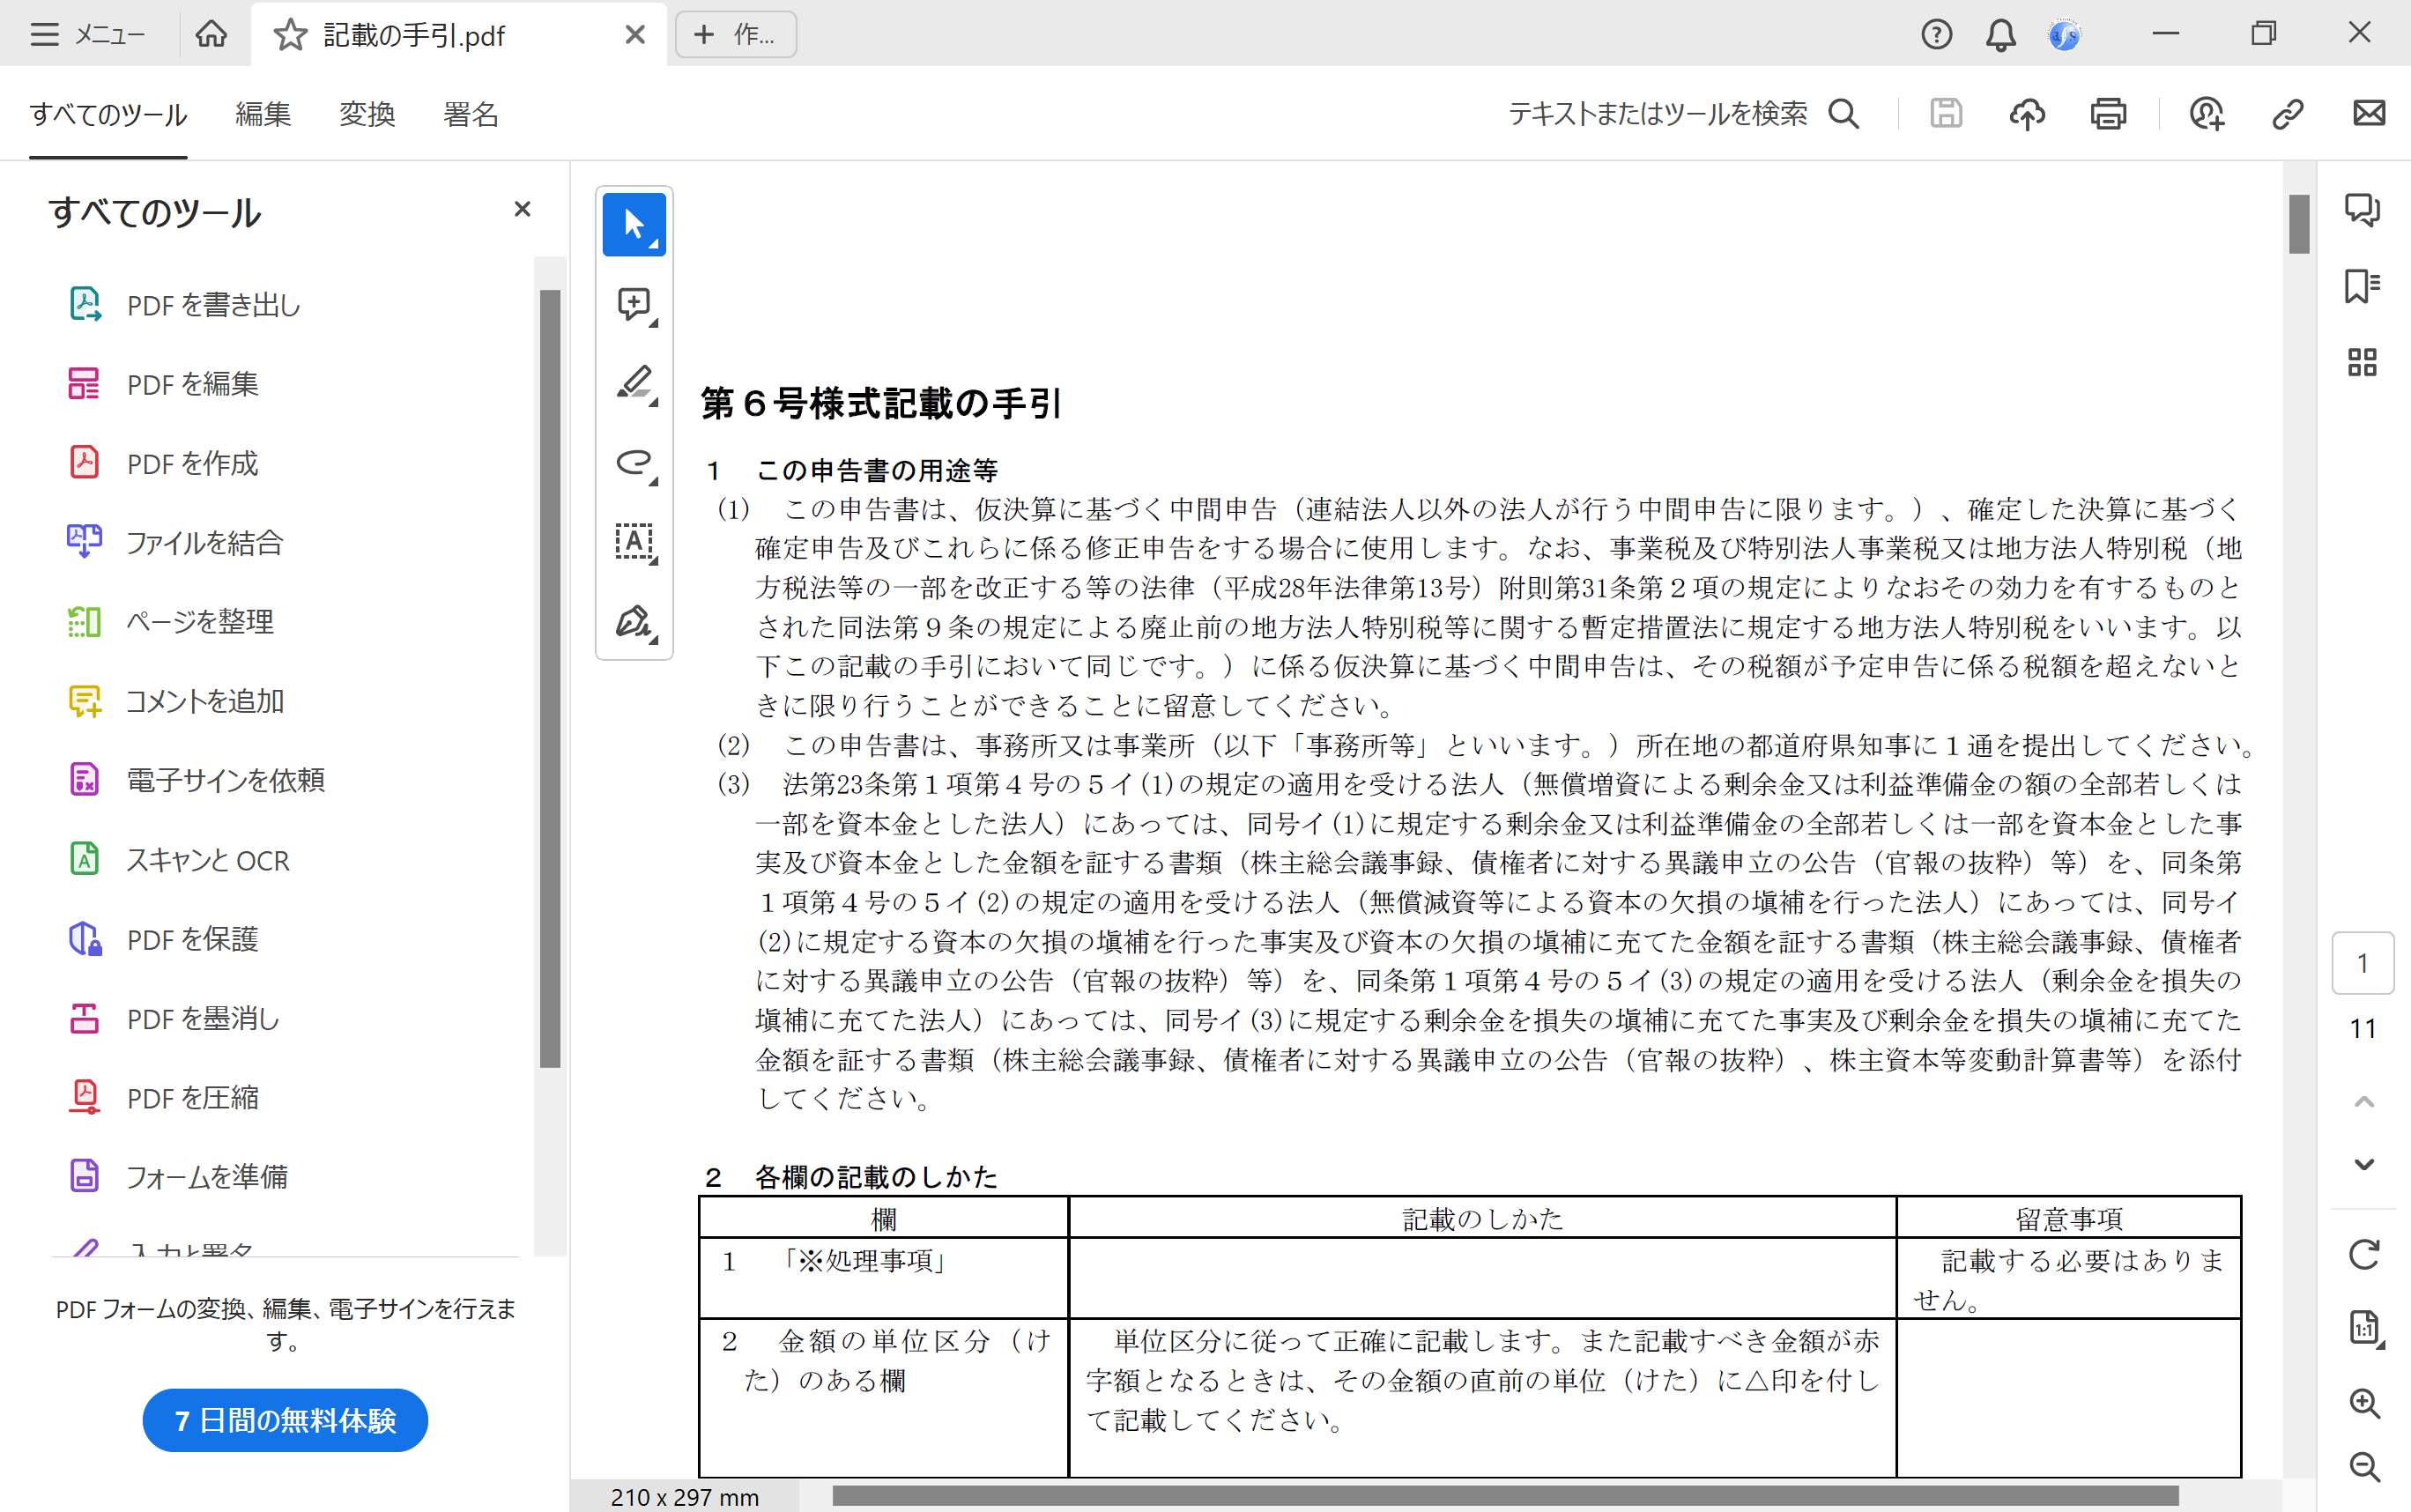Select the arrow selection tool

(633, 224)
